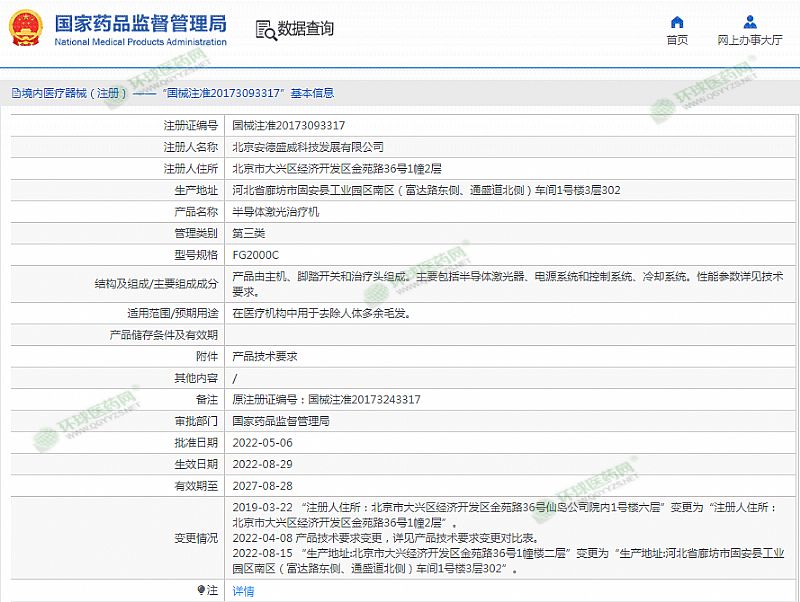Select expiry date 2027-08-28

click(x=263, y=486)
